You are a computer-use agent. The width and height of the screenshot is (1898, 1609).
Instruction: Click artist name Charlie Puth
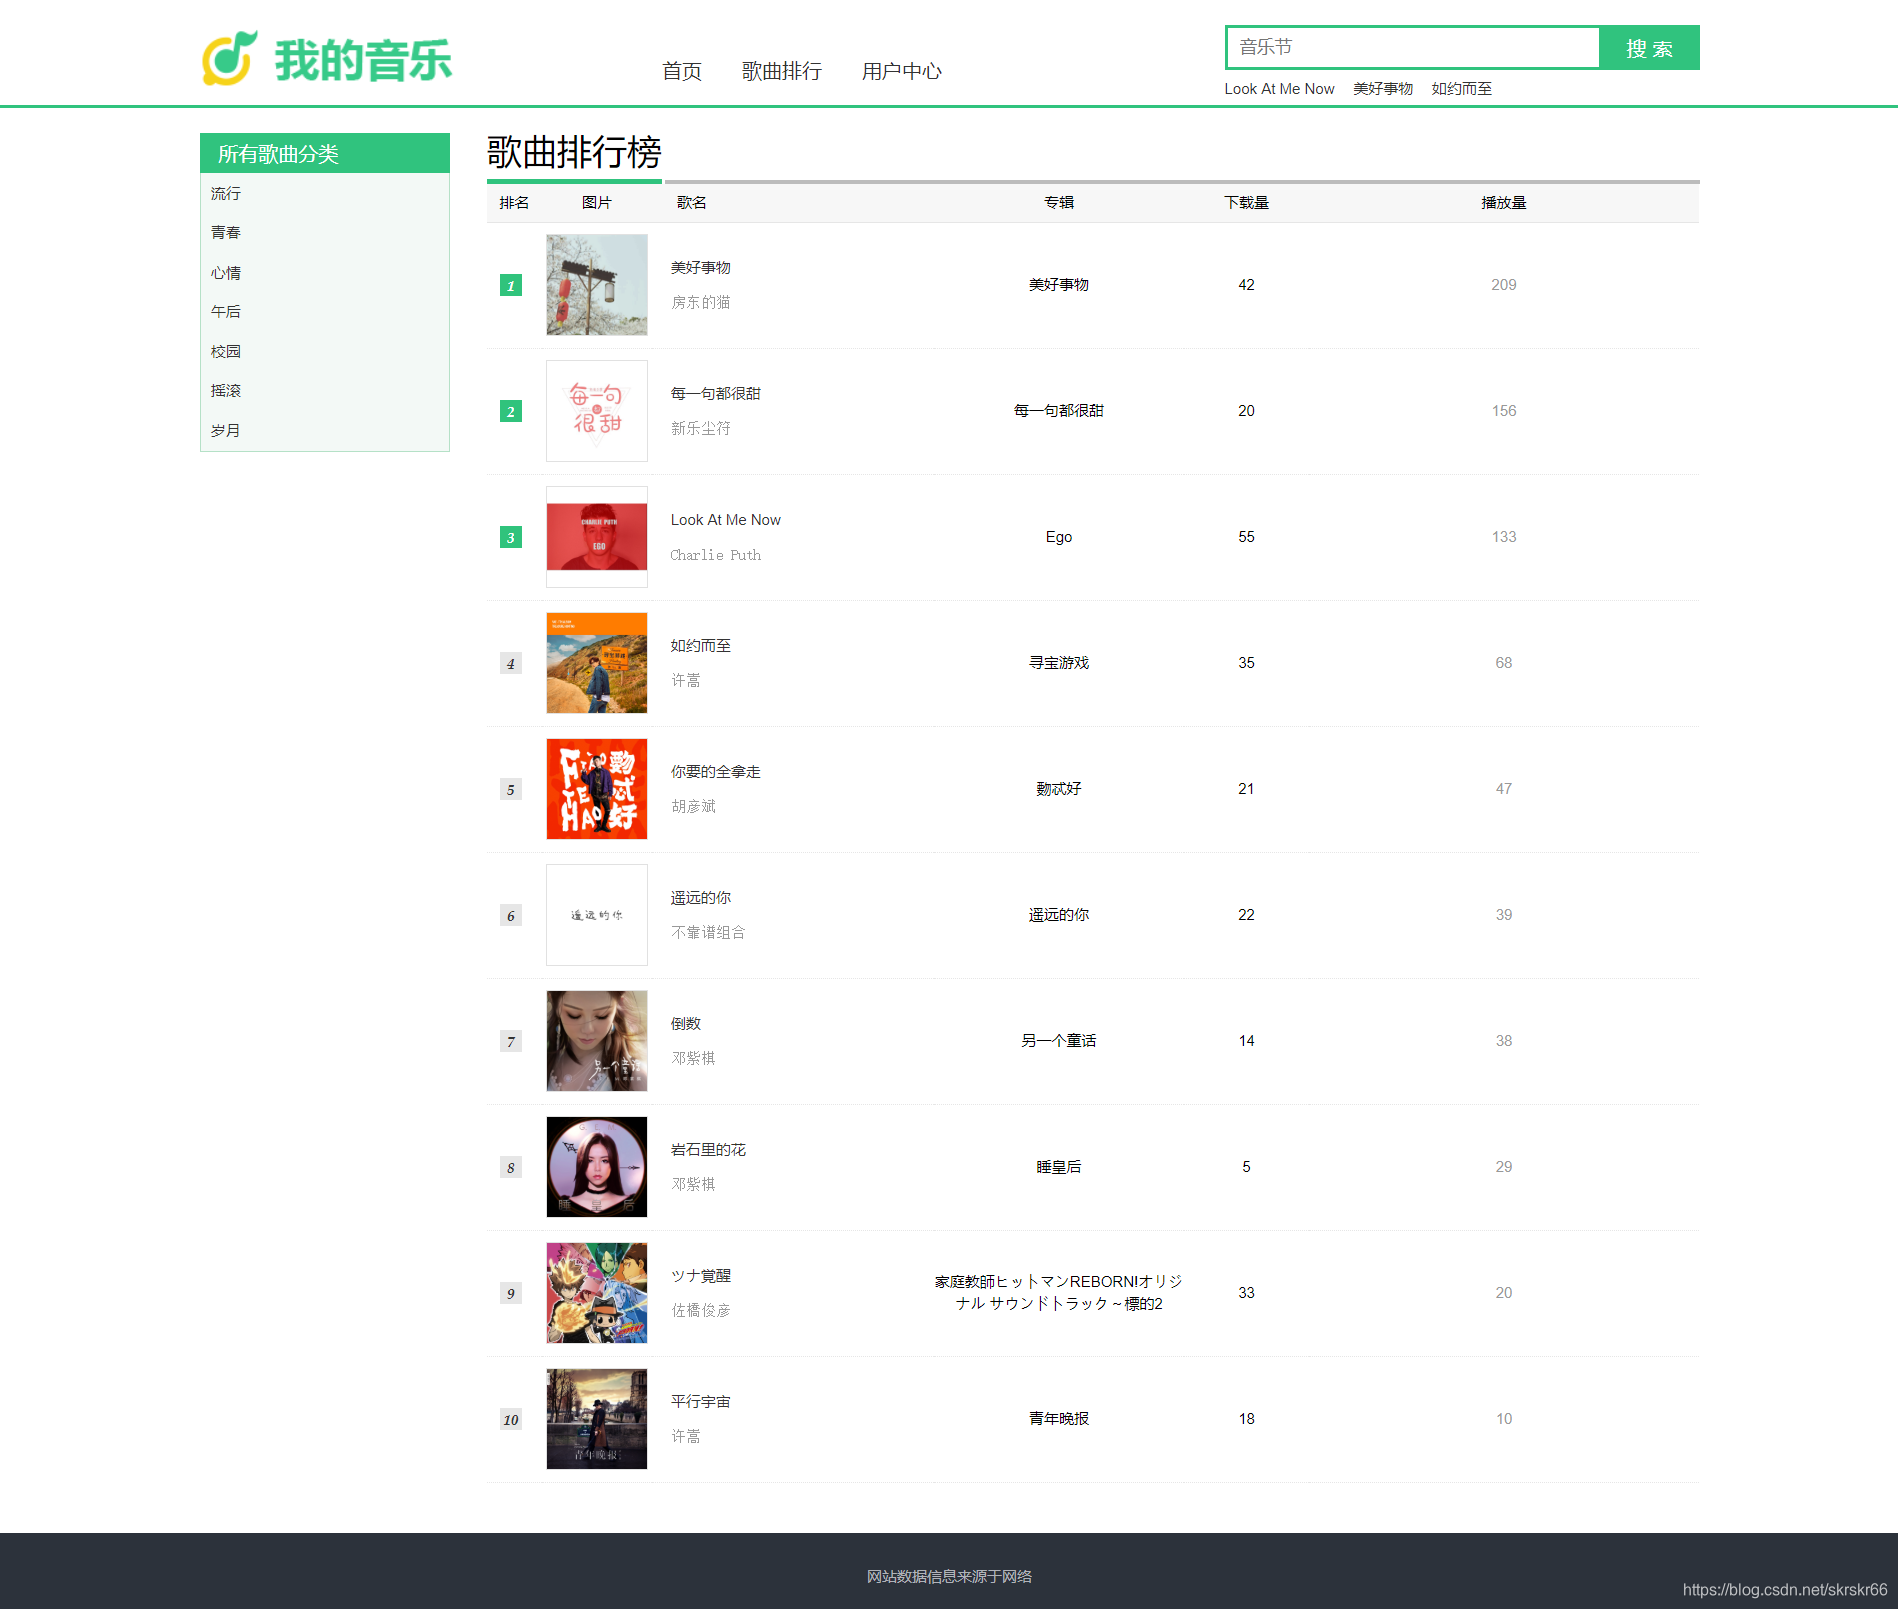click(x=715, y=555)
